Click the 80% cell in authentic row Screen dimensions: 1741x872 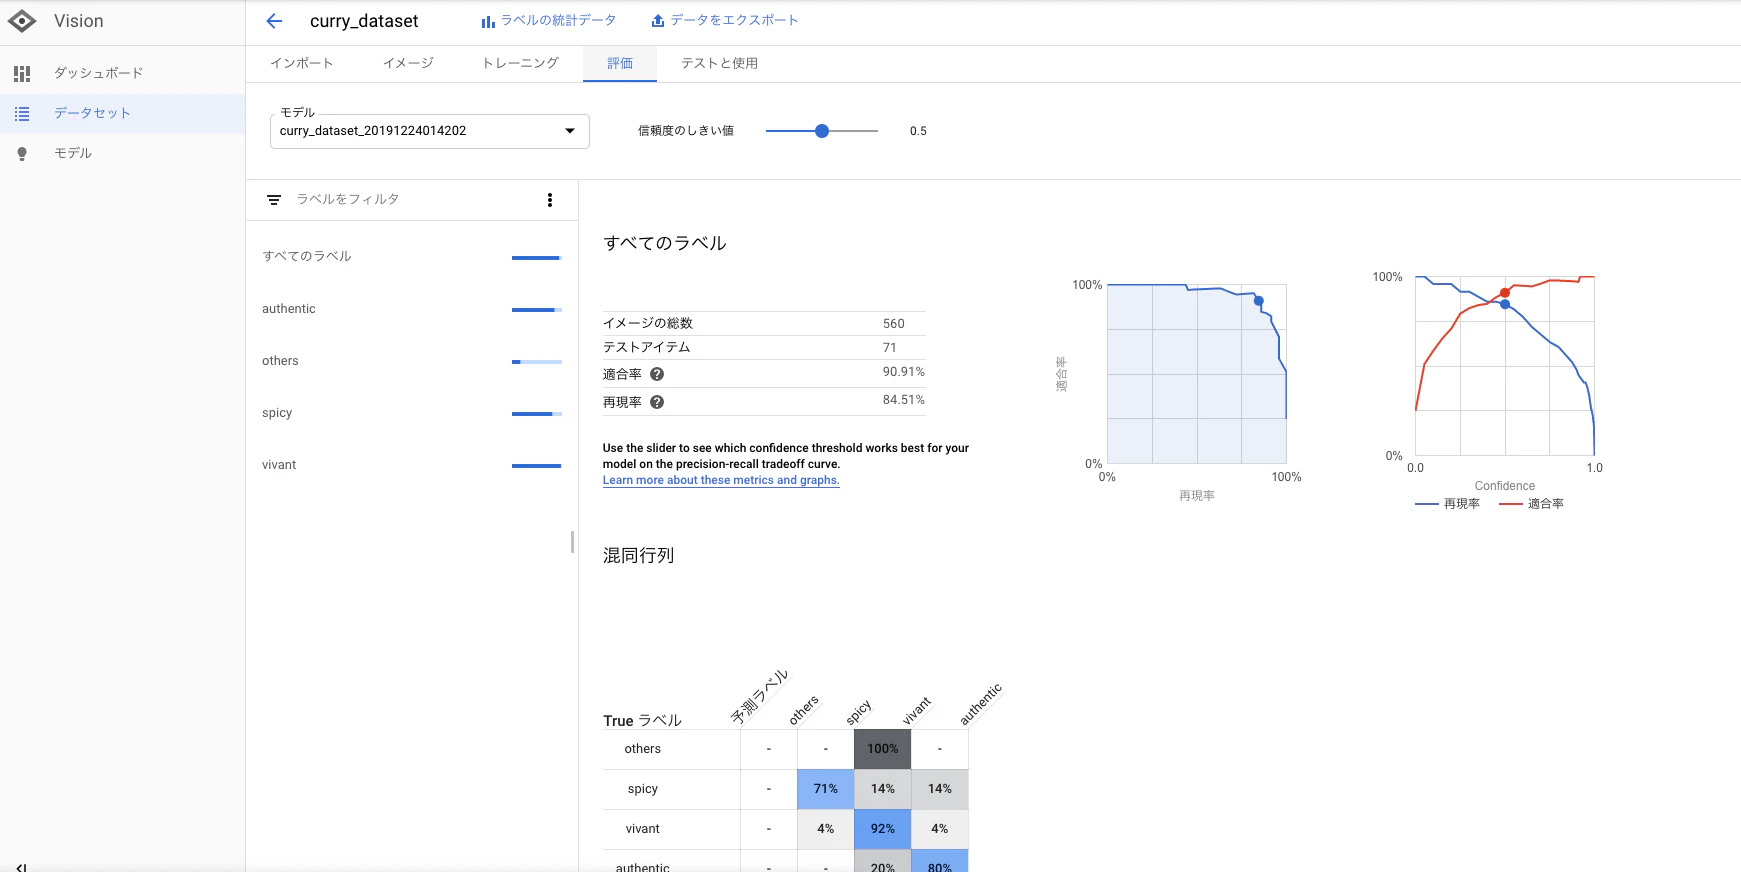[939, 862]
